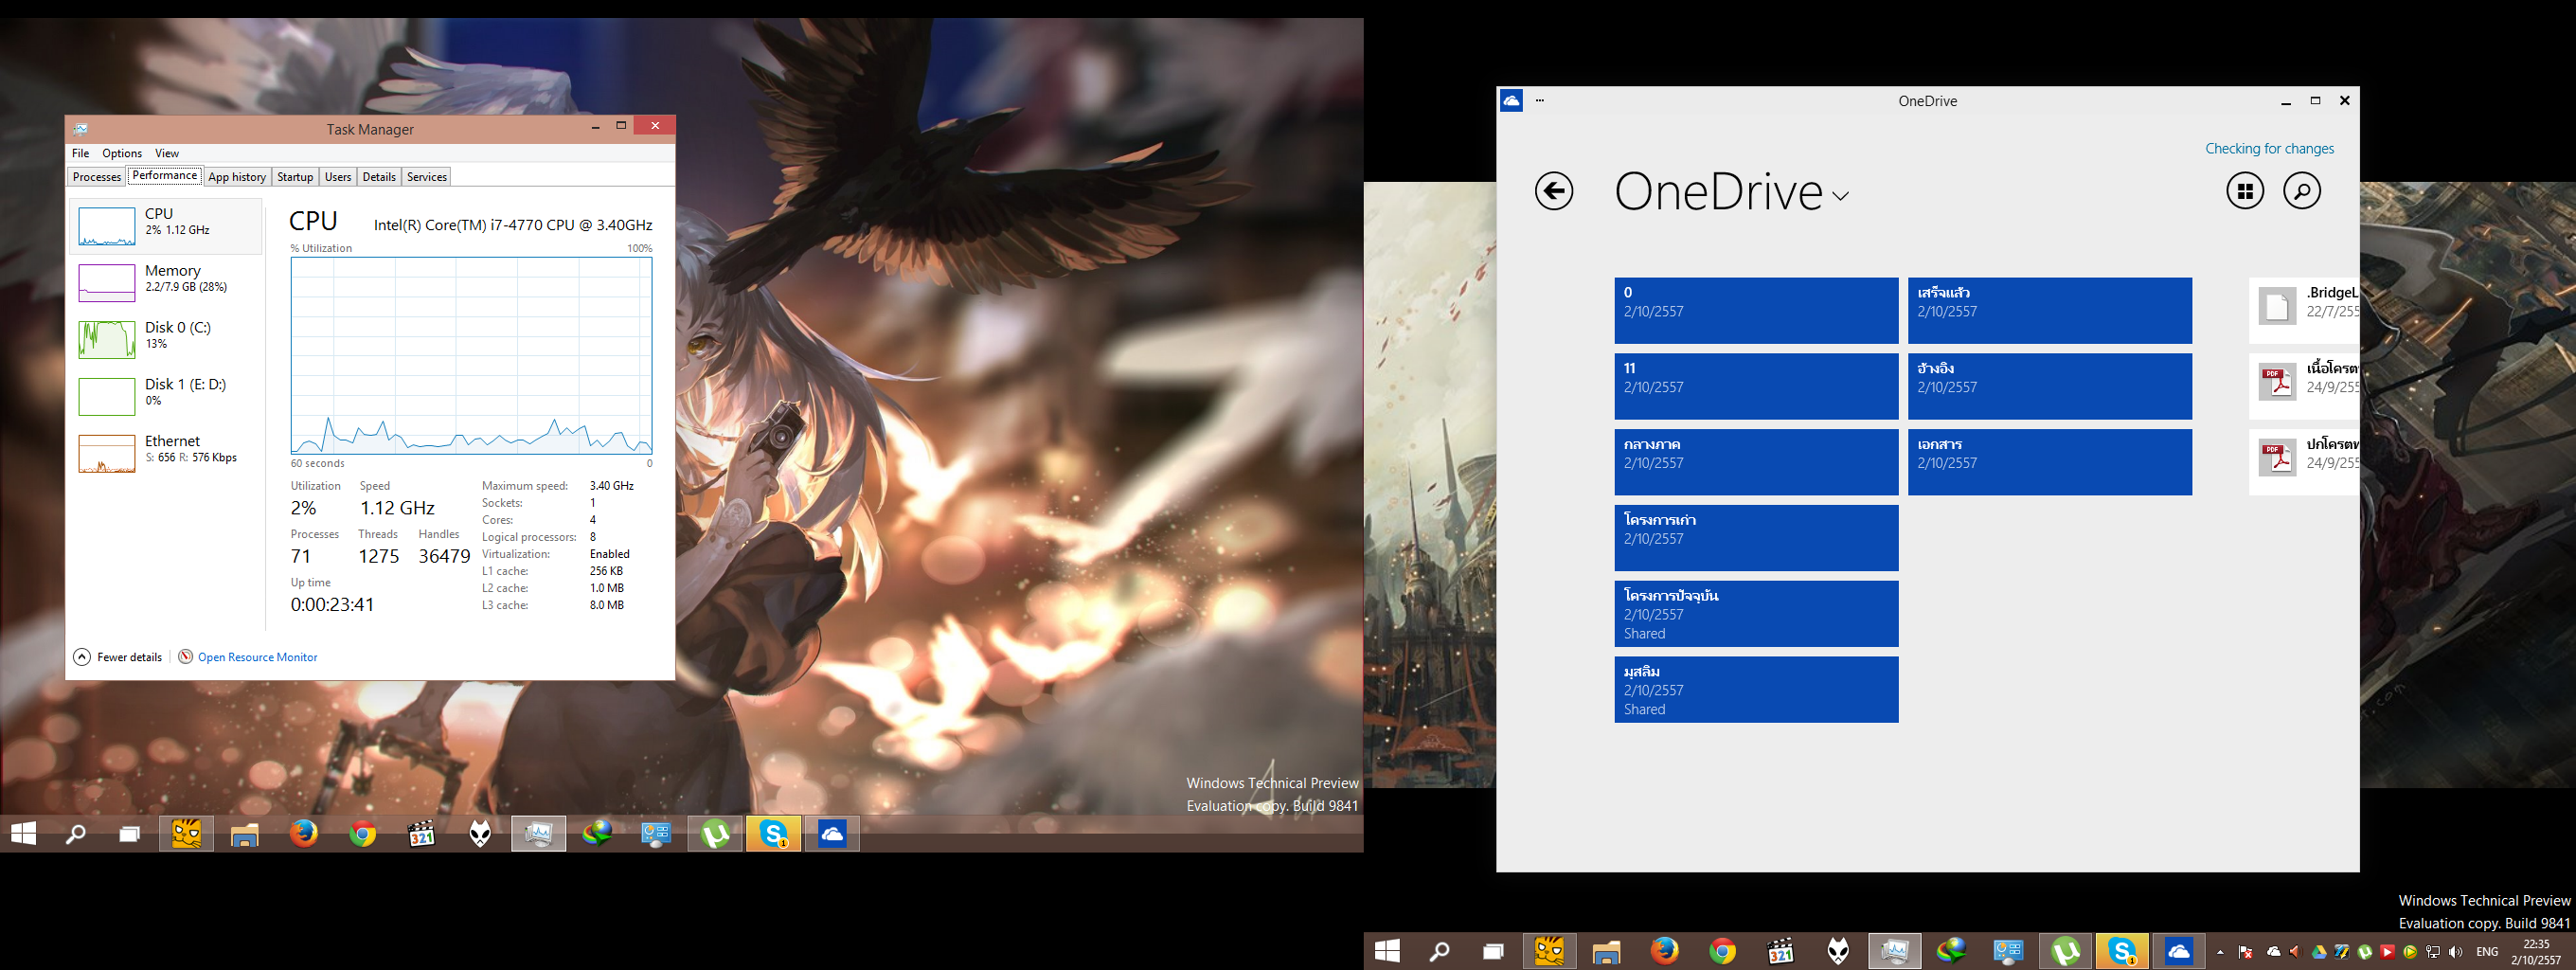2576x970 pixels.
Task: Switch to the Startup tab
Action: pyautogui.click(x=295, y=177)
